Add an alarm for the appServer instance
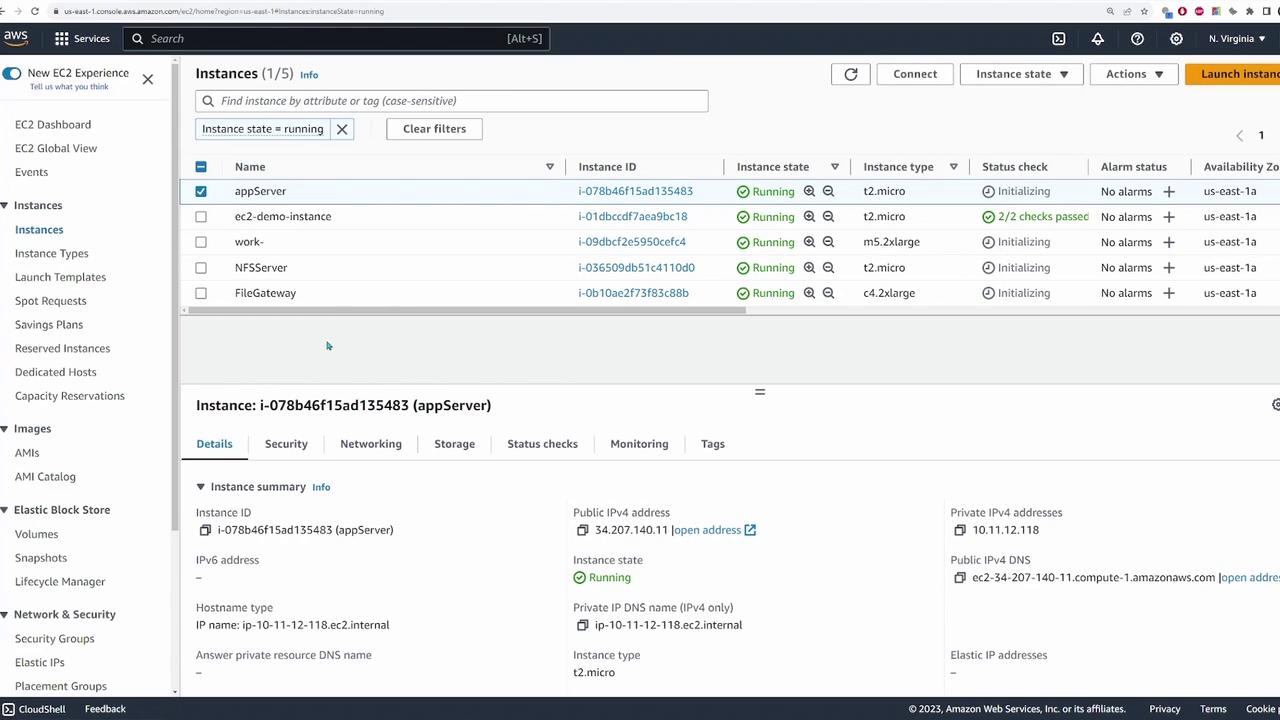1280x720 pixels. click(x=1168, y=191)
